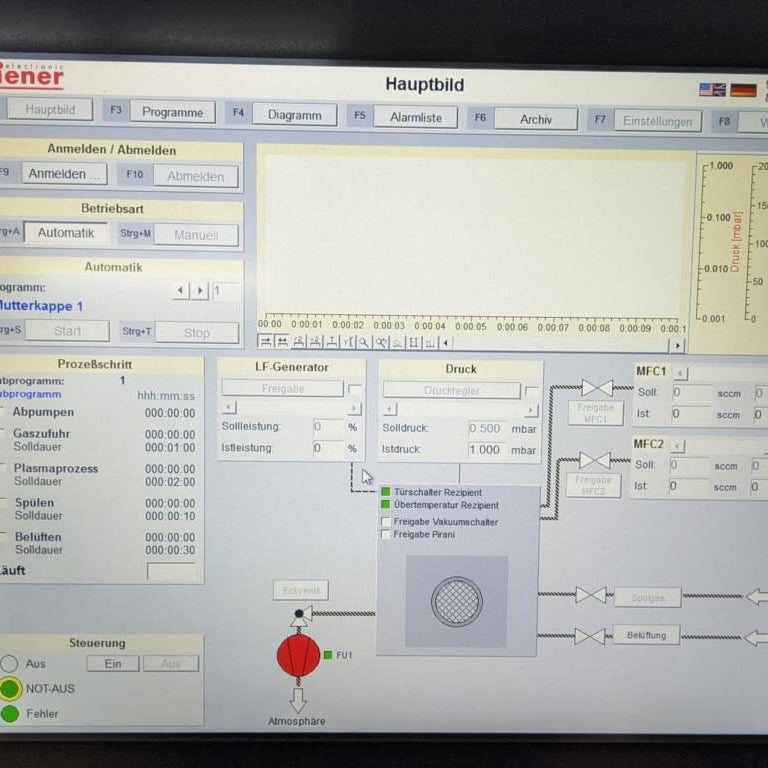
Task: Enable the Freigabe Vakuumschalter checkbox
Action: tap(386, 521)
